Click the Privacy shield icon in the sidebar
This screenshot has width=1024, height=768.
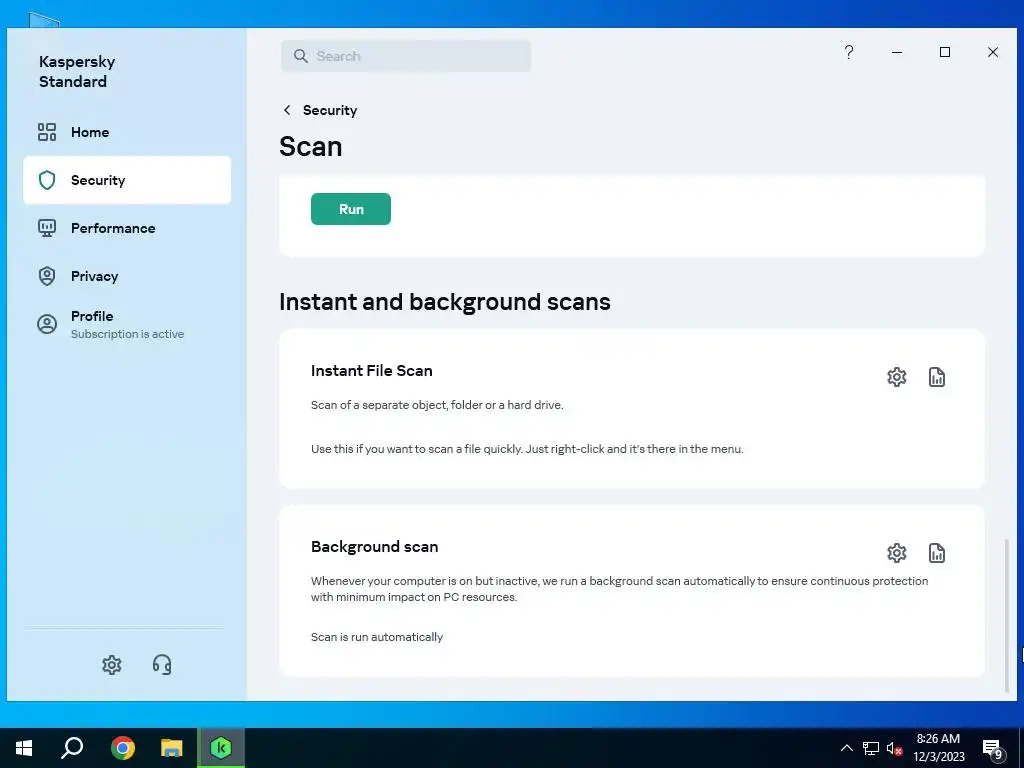tap(47, 276)
